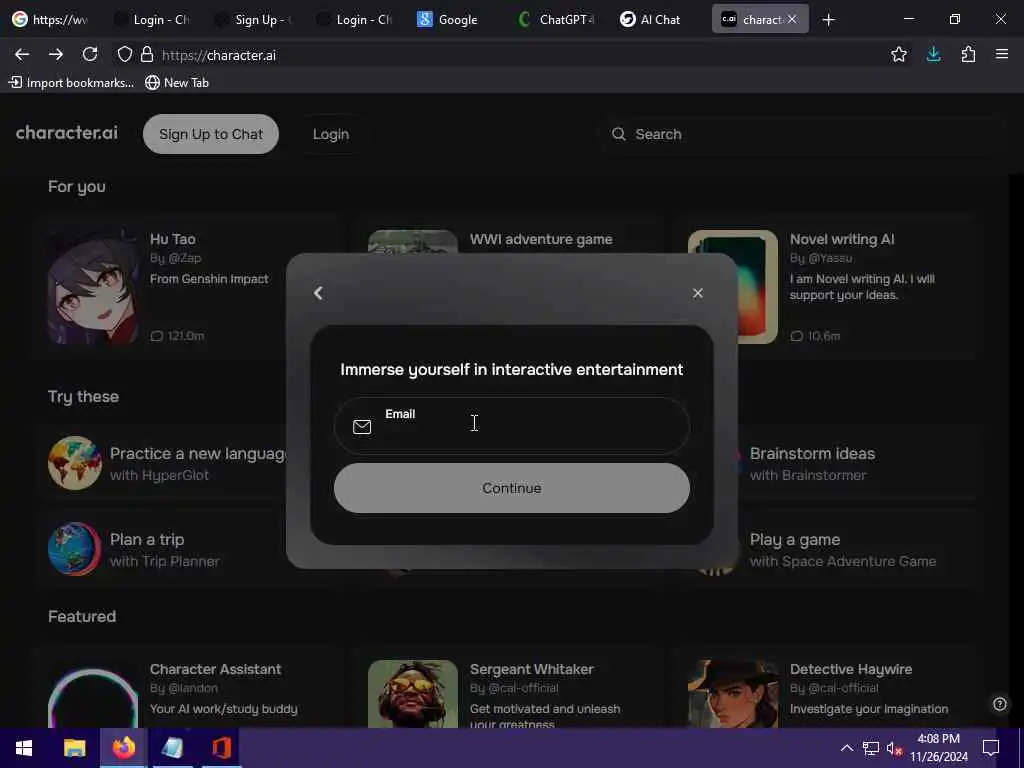Switch to the Sign Up tab
The height and width of the screenshot is (768, 1024).
tap(253, 20)
